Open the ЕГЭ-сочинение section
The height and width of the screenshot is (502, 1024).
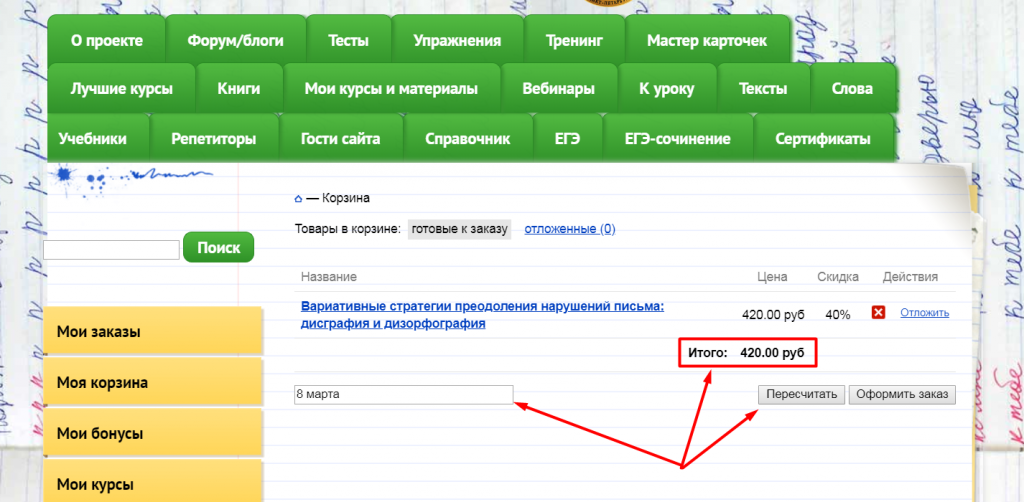pyautogui.click(x=677, y=139)
